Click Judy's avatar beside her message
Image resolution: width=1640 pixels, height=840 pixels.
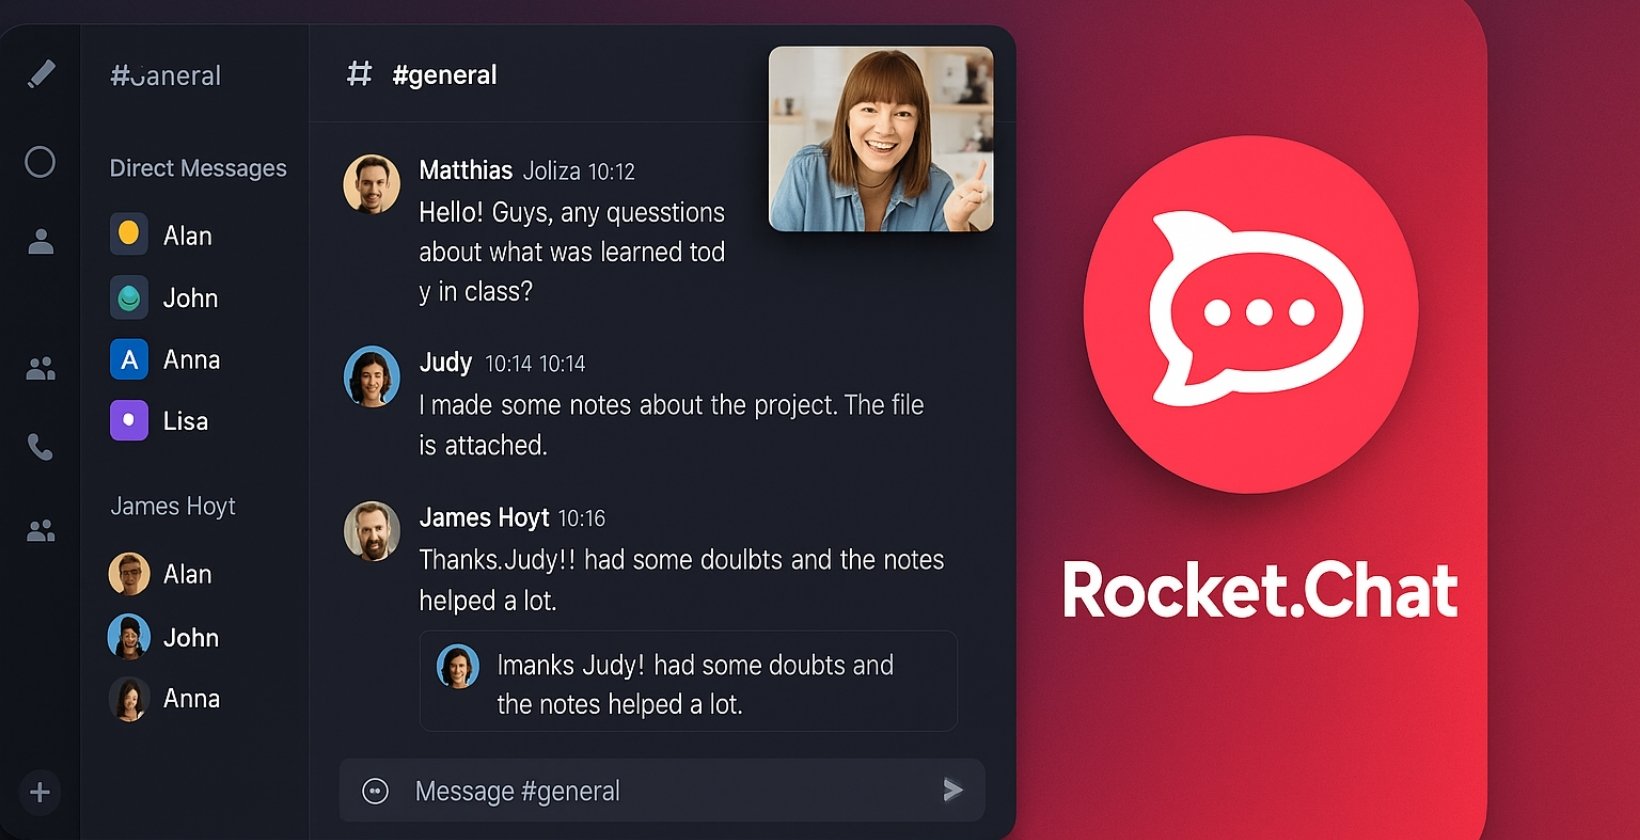click(x=372, y=377)
